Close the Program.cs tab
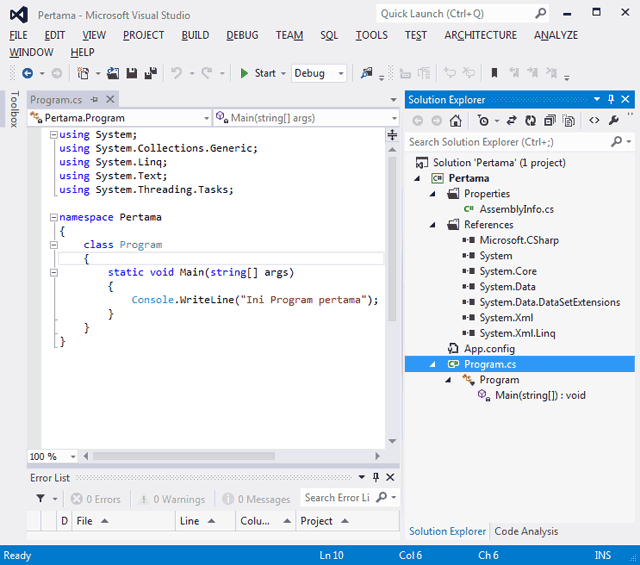This screenshot has width=640, height=565. [x=110, y=99]
